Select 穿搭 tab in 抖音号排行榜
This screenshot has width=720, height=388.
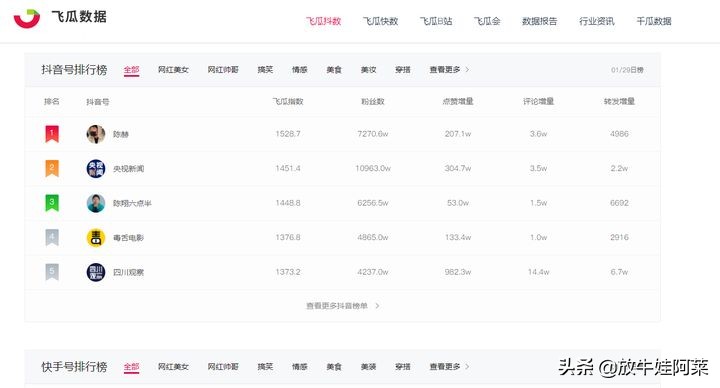403,70
